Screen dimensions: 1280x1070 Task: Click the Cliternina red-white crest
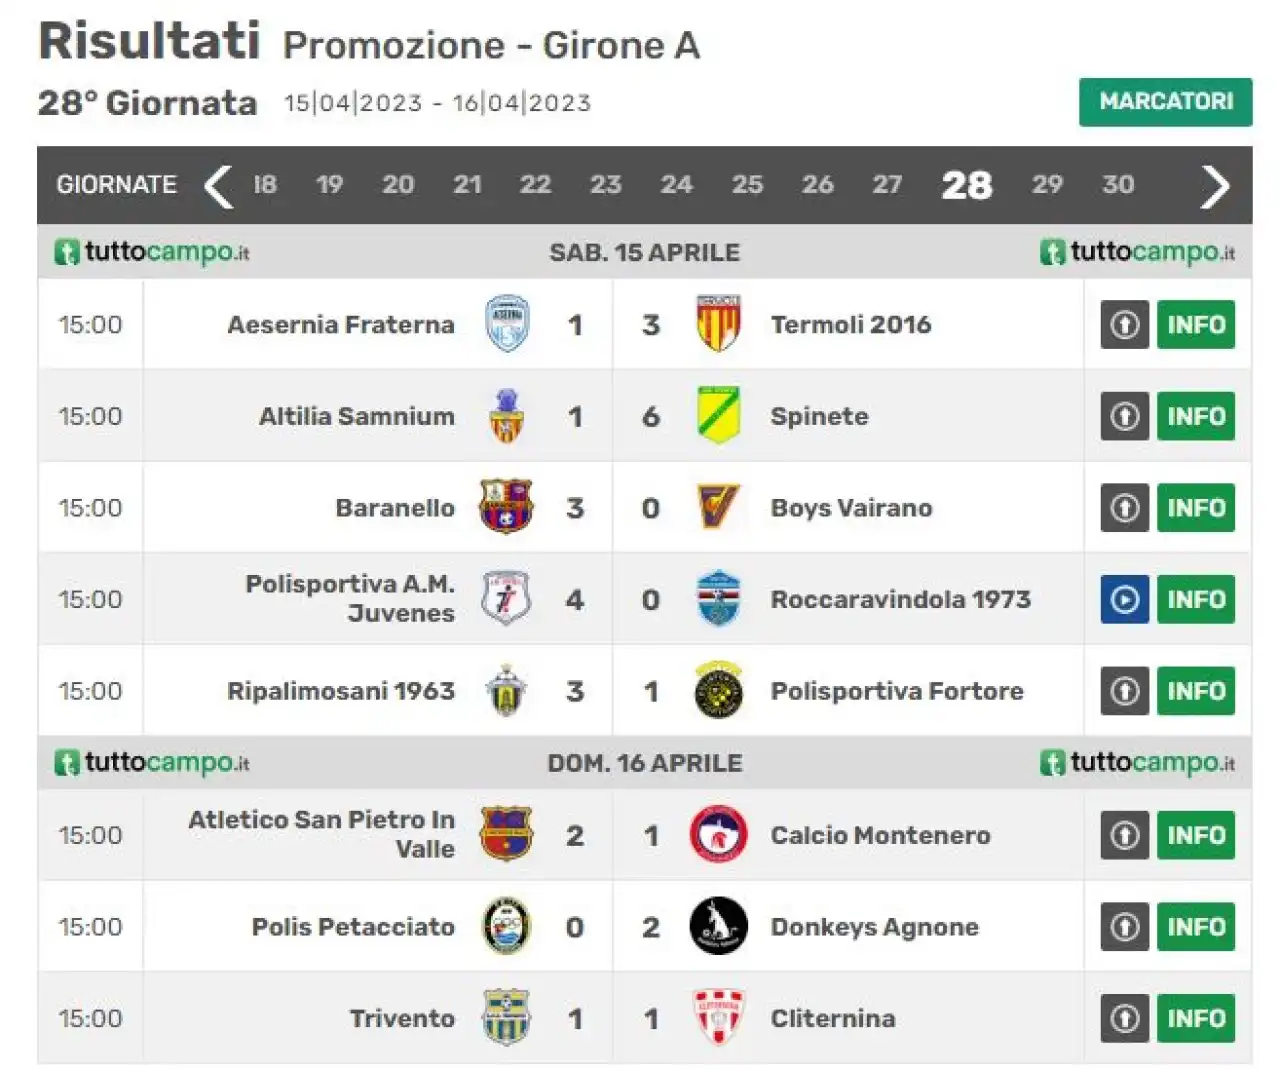(x=718, y=1018)
